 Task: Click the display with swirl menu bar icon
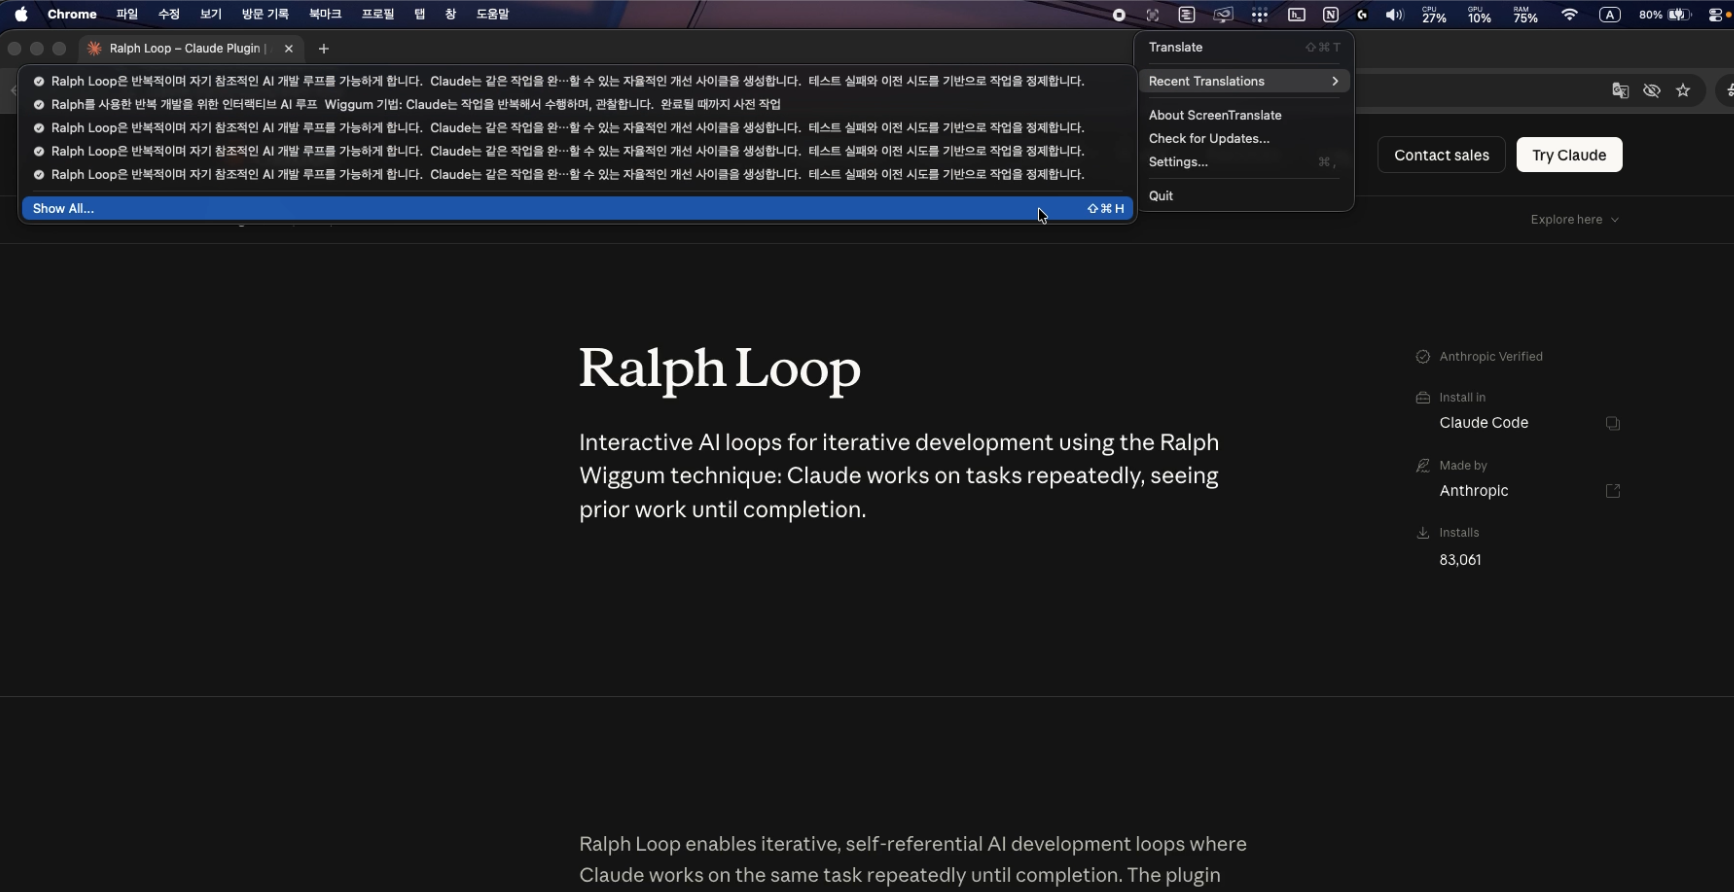tap(1223, 15)
